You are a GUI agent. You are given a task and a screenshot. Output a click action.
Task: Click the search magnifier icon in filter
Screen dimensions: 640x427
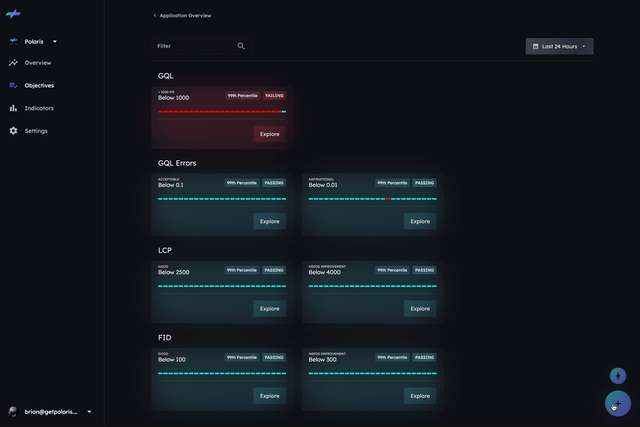tap(241, 46)
